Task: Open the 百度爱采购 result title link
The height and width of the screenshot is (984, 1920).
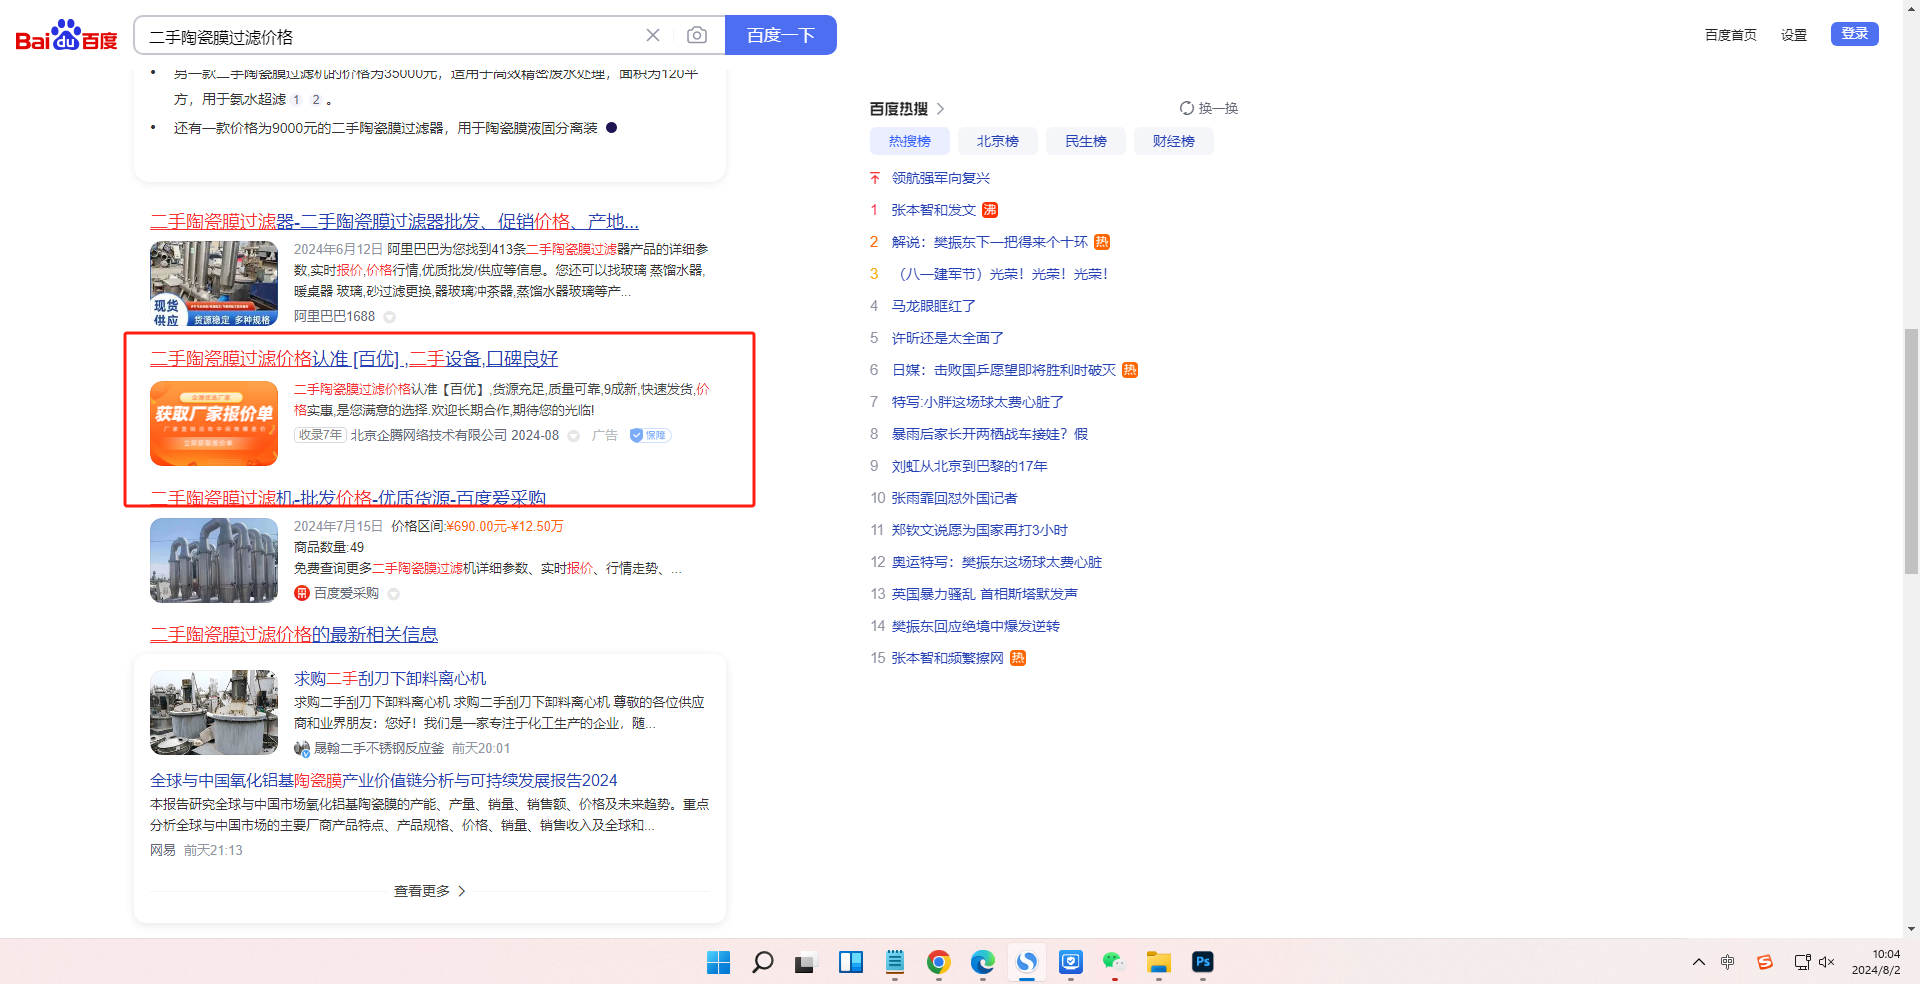Action: [348, 498]
